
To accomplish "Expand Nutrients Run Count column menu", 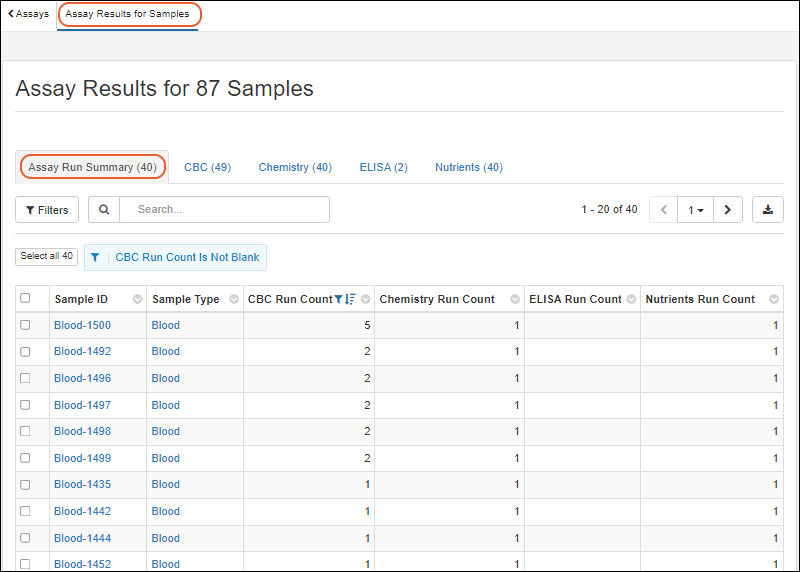I will 774,299.
